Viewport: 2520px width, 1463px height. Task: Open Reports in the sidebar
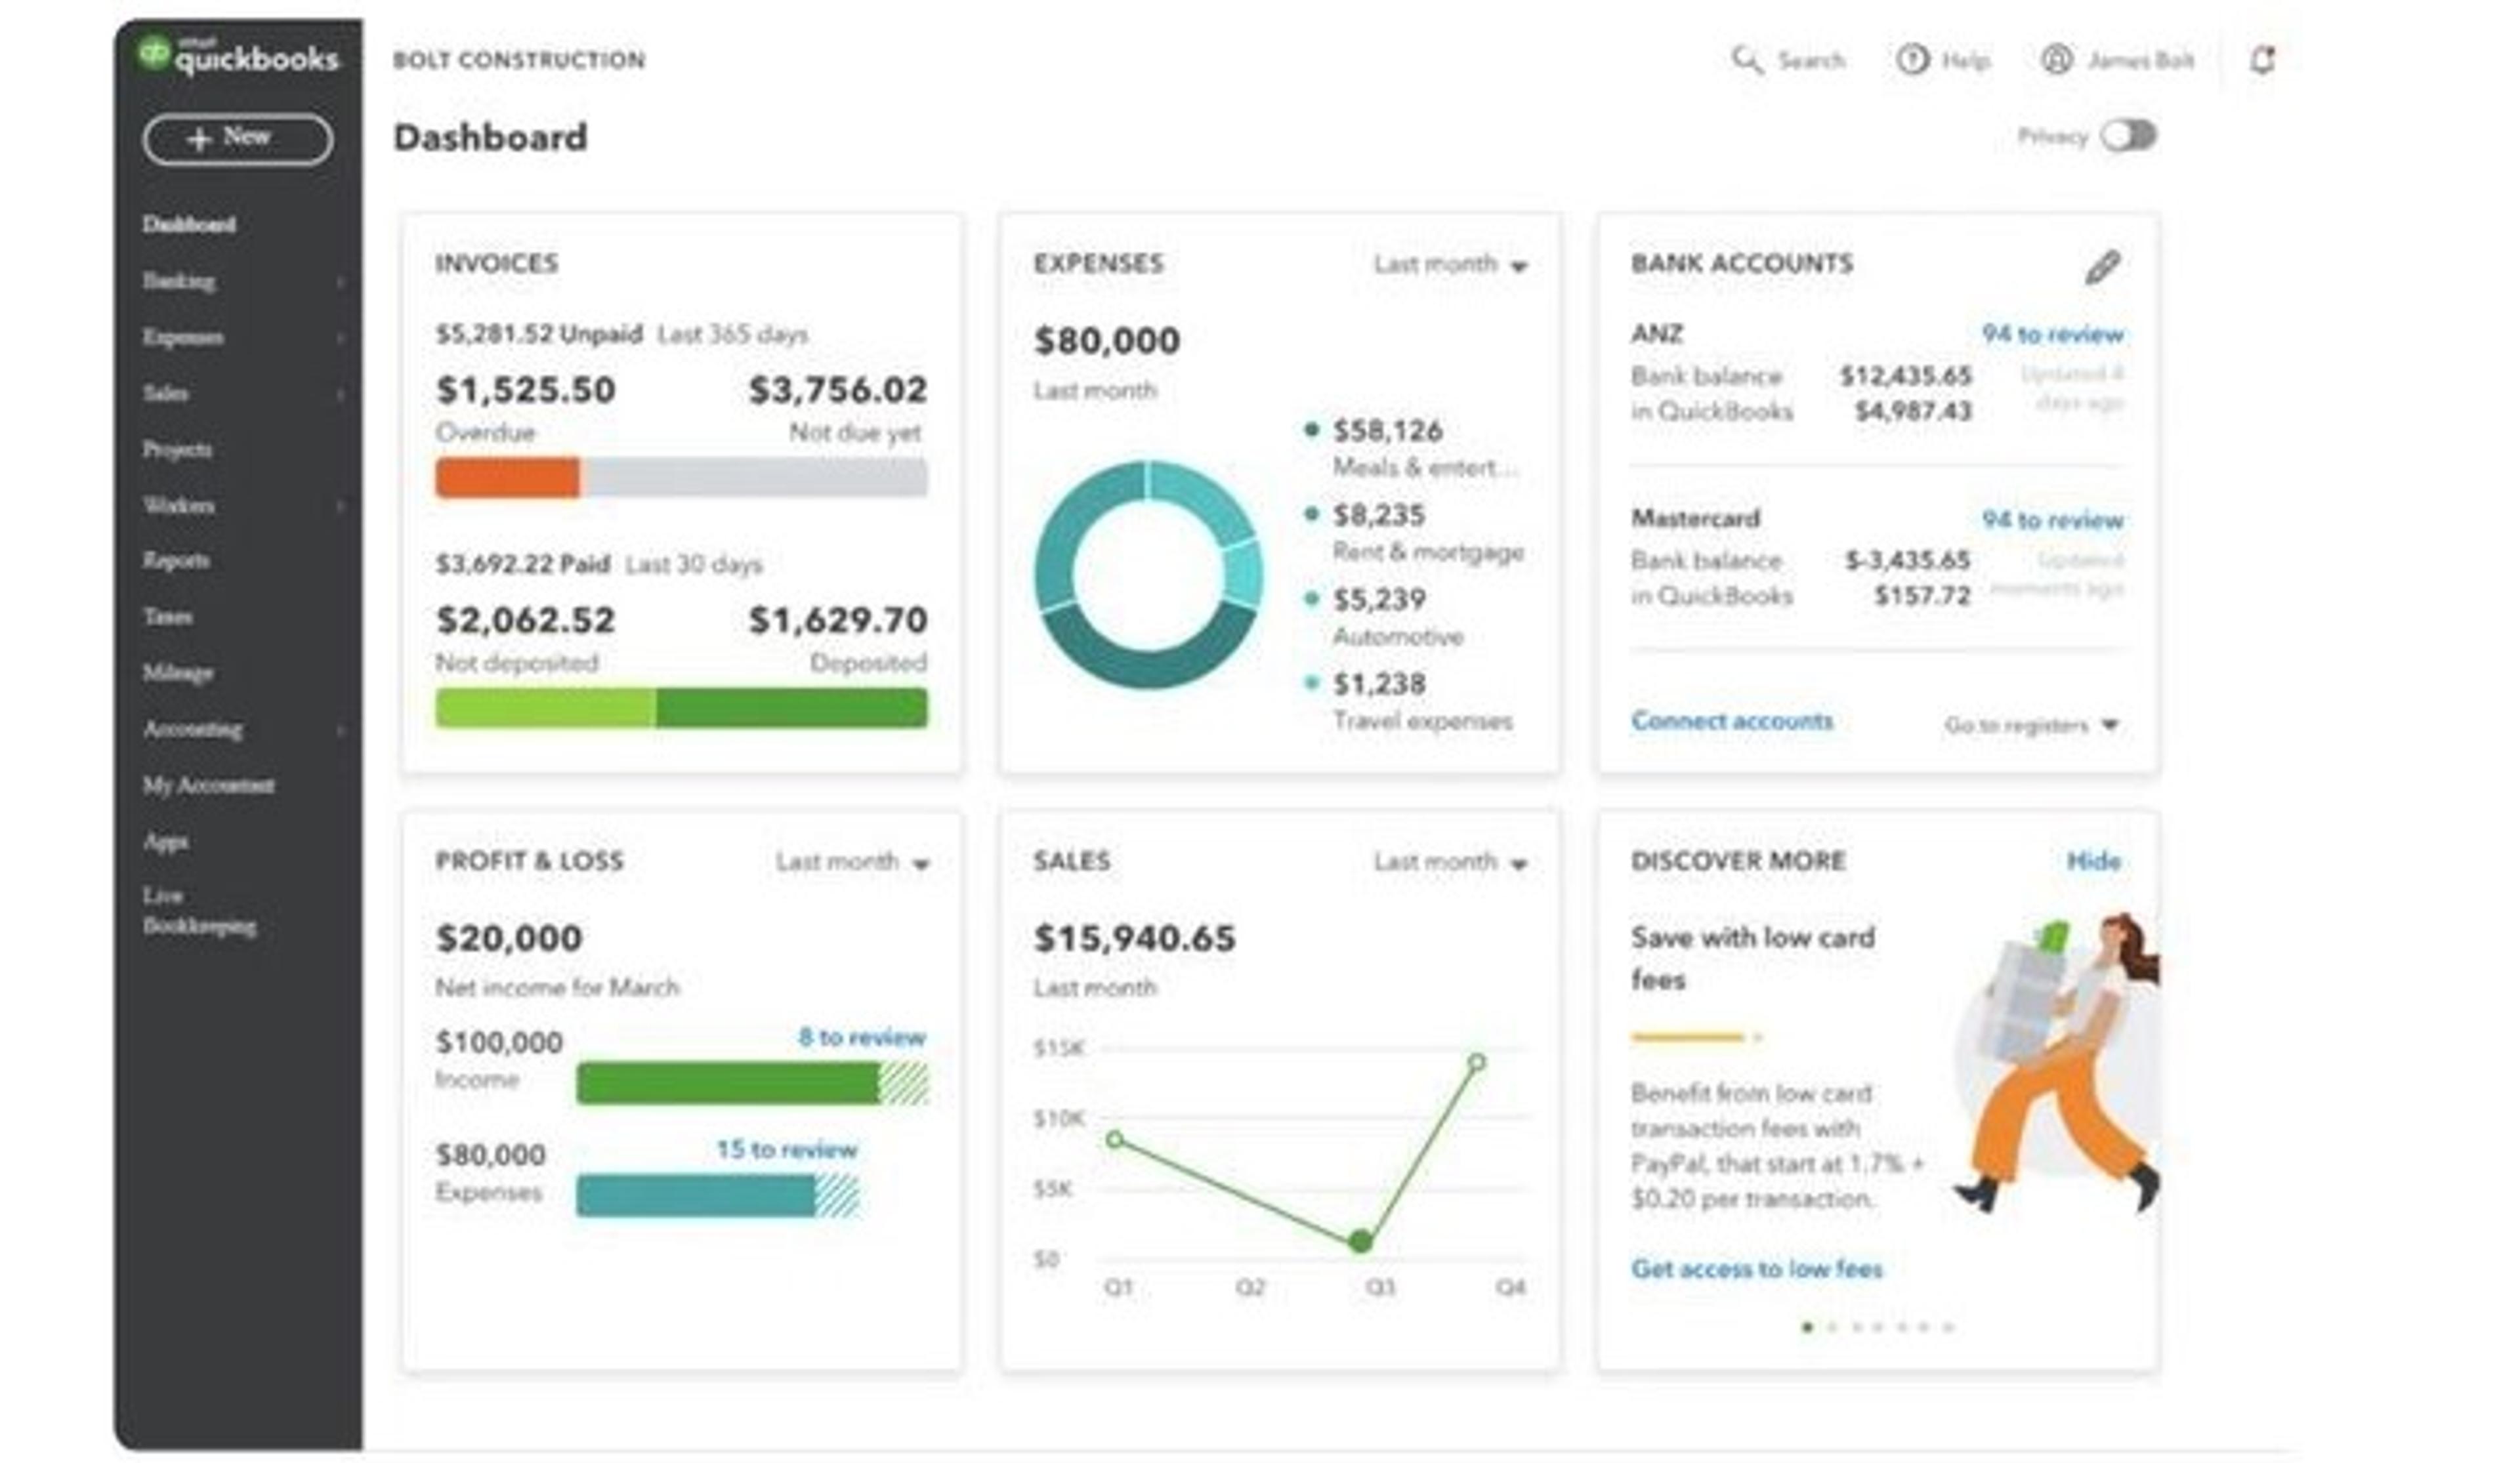pyautogui.click(x=177, y=560)
